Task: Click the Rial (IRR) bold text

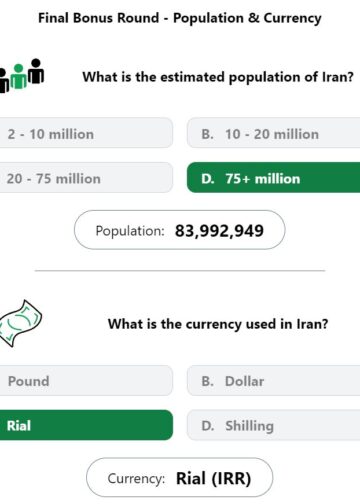Action: tap(213, 478)
